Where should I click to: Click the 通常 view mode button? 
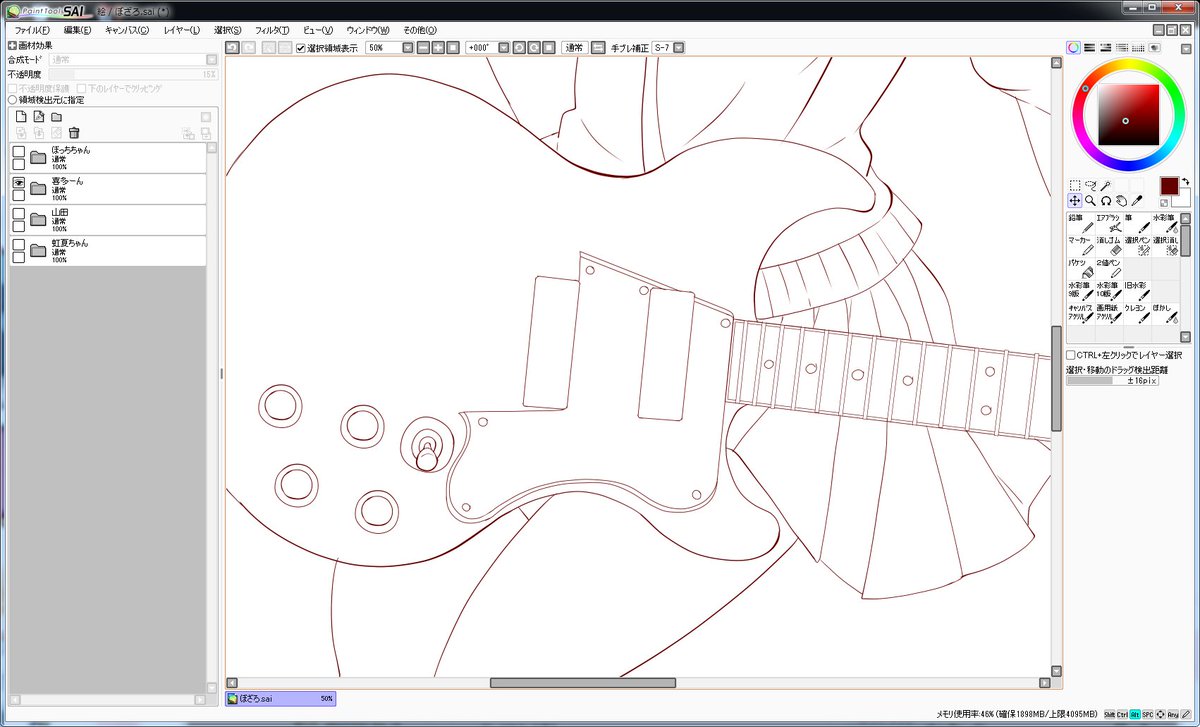tap(573, 47)
